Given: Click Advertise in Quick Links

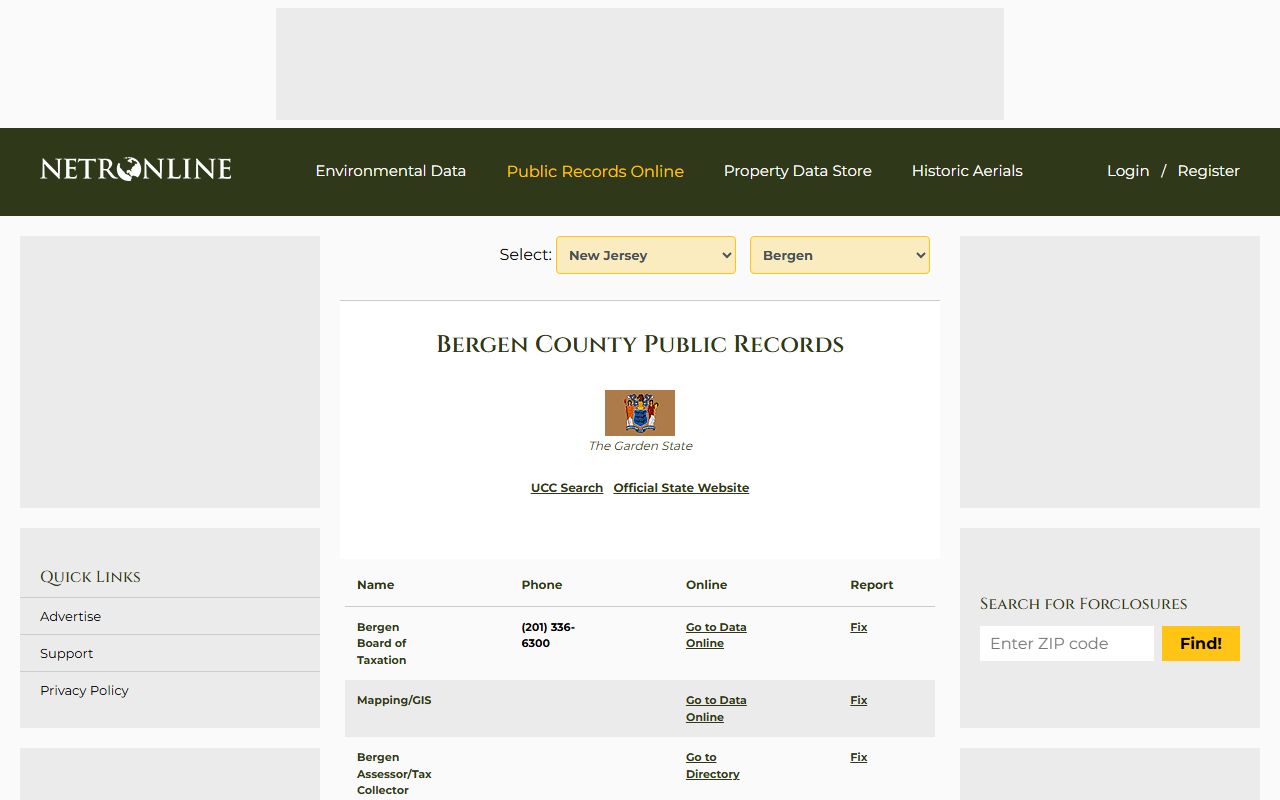Looking at the screenshot, I should click(71, 616).
